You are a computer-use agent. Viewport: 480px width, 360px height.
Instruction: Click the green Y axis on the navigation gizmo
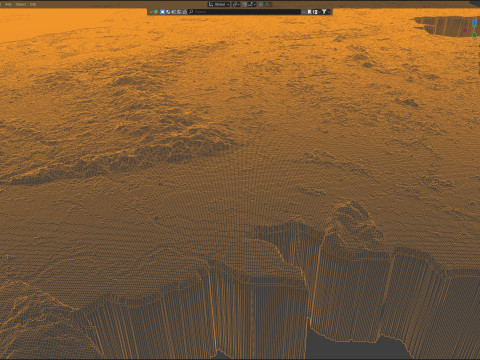click(x=475, y=35)
